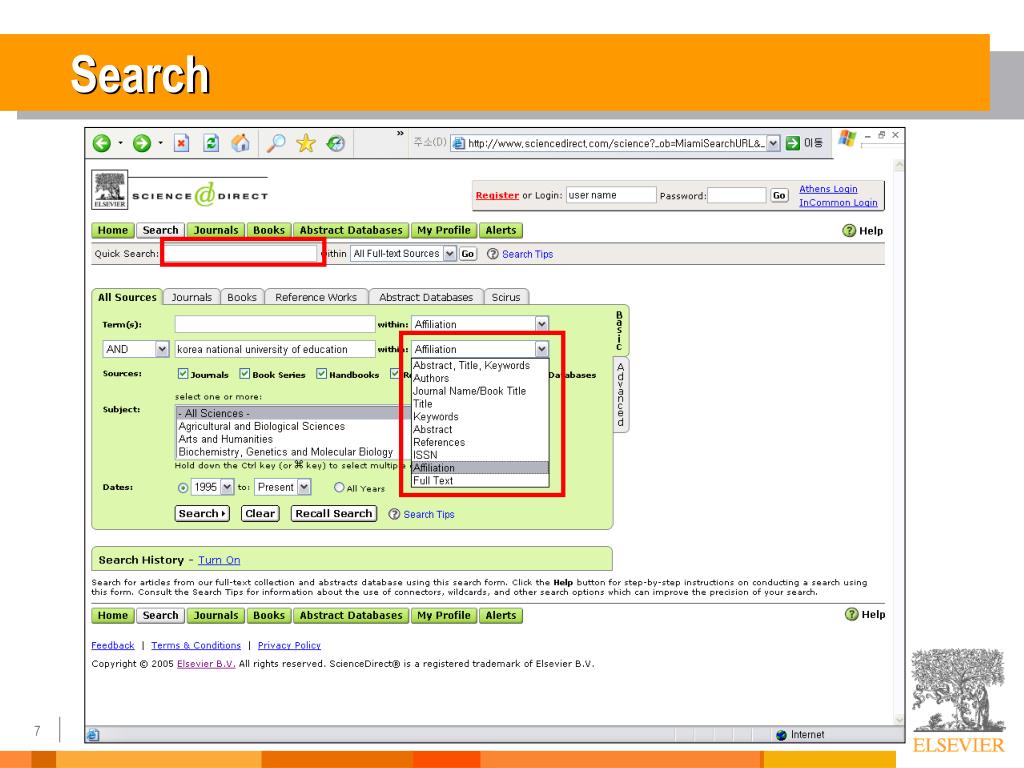The width and height of the screenshot is (1024, 768).
Task: Click the Search button in the form
Action: click(x=202, y=513)
